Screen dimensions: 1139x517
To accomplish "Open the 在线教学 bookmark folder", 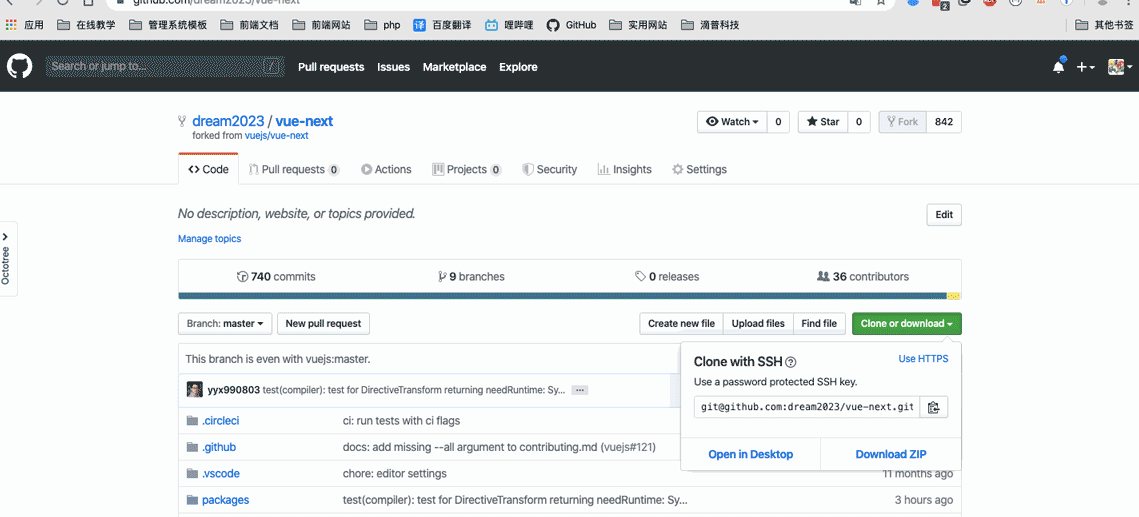I will click(x=86, y=25).
